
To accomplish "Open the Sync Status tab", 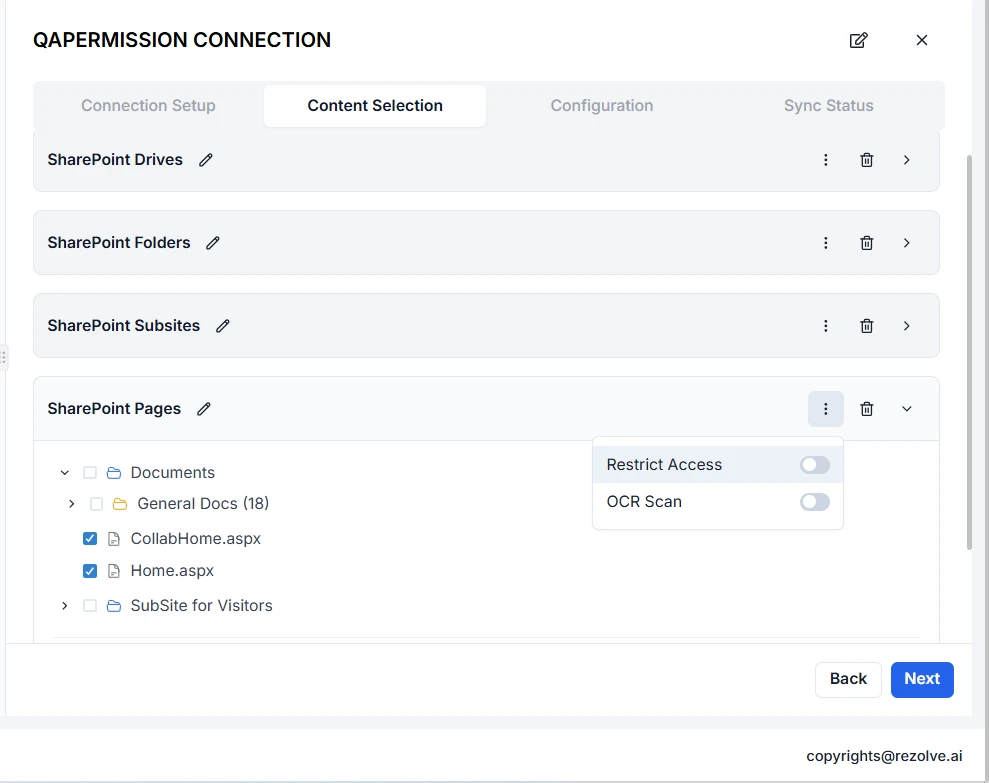I will click(x=828, y=106).
